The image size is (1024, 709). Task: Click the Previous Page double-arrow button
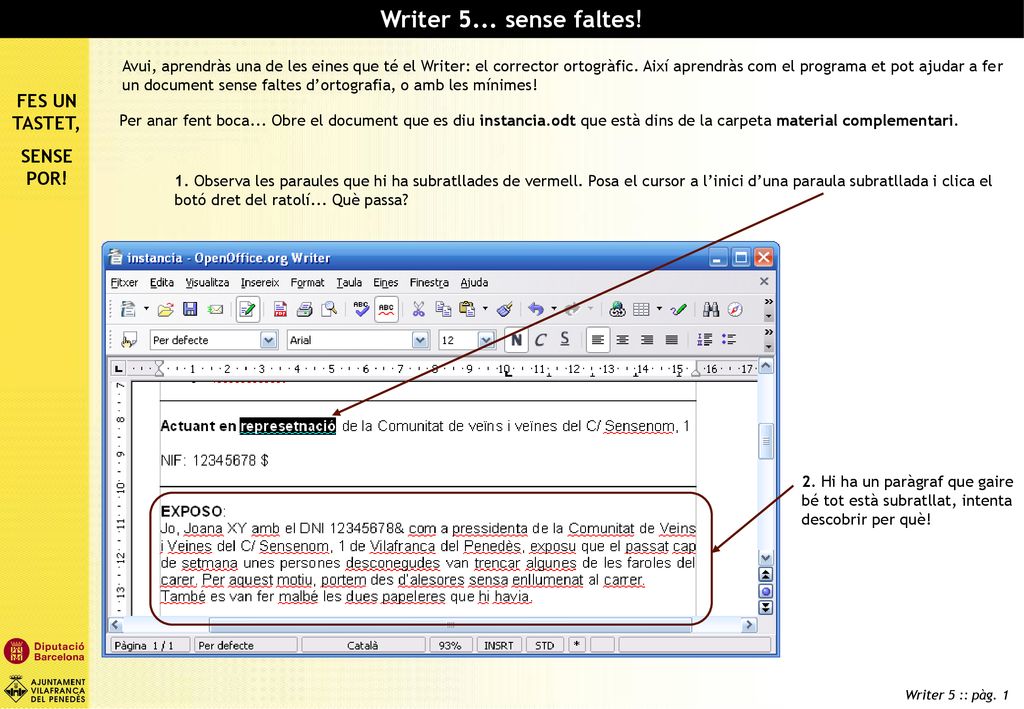tap(766, 575)
